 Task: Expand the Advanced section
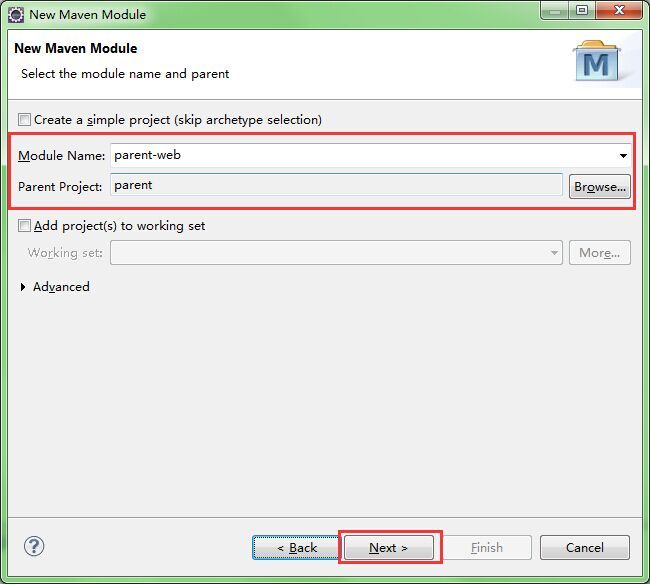[23, 287]
